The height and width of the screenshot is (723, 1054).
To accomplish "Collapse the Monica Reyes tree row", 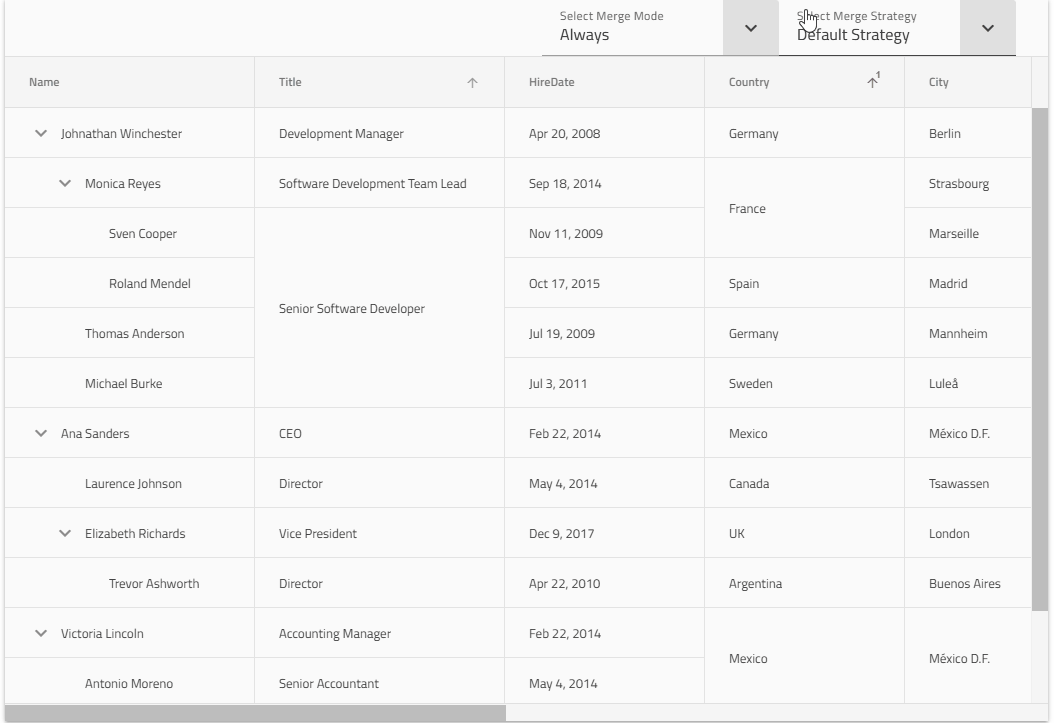I will coord(65,183).
